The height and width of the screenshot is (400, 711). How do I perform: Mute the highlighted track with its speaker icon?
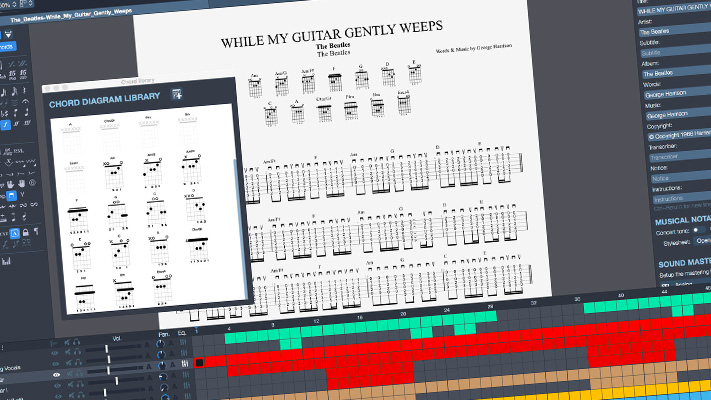[70, 376]
